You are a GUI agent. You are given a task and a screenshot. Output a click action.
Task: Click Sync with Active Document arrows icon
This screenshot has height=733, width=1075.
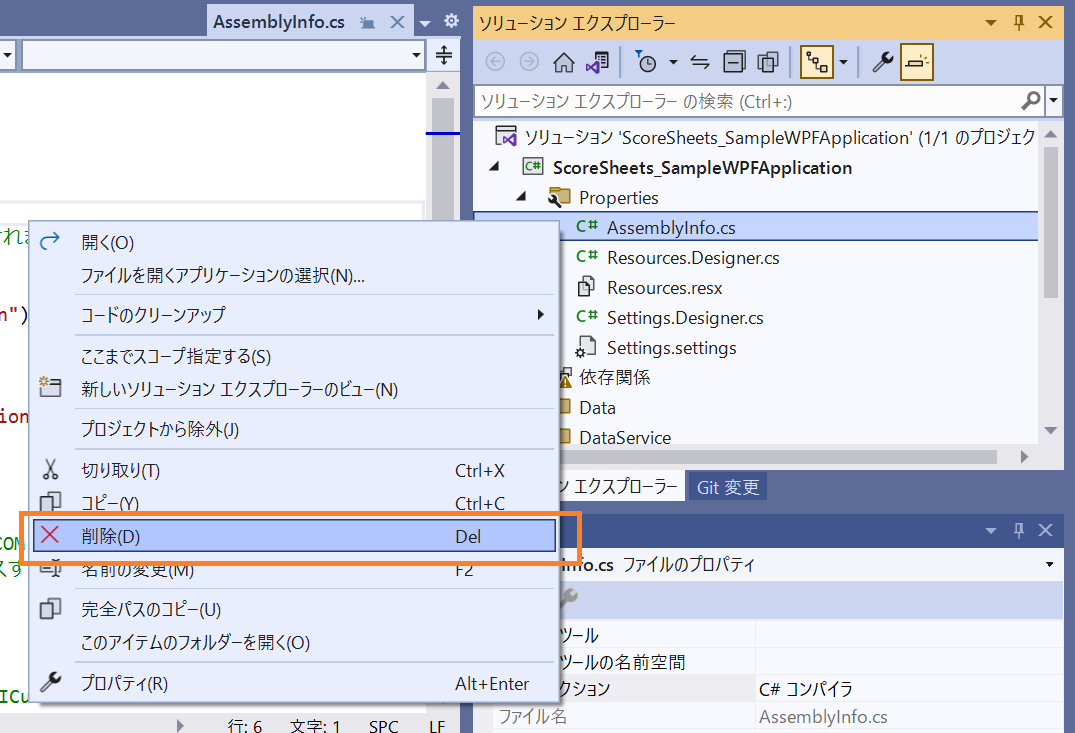tap(700, 62)
